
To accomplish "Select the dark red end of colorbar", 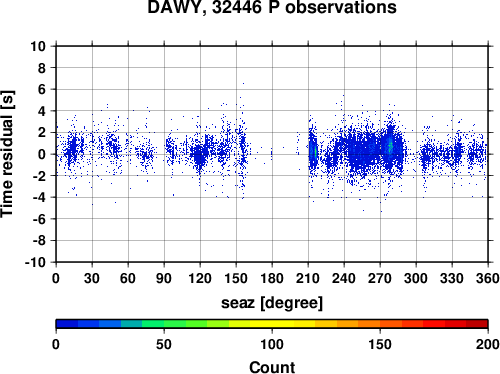I will click(477, 324).
